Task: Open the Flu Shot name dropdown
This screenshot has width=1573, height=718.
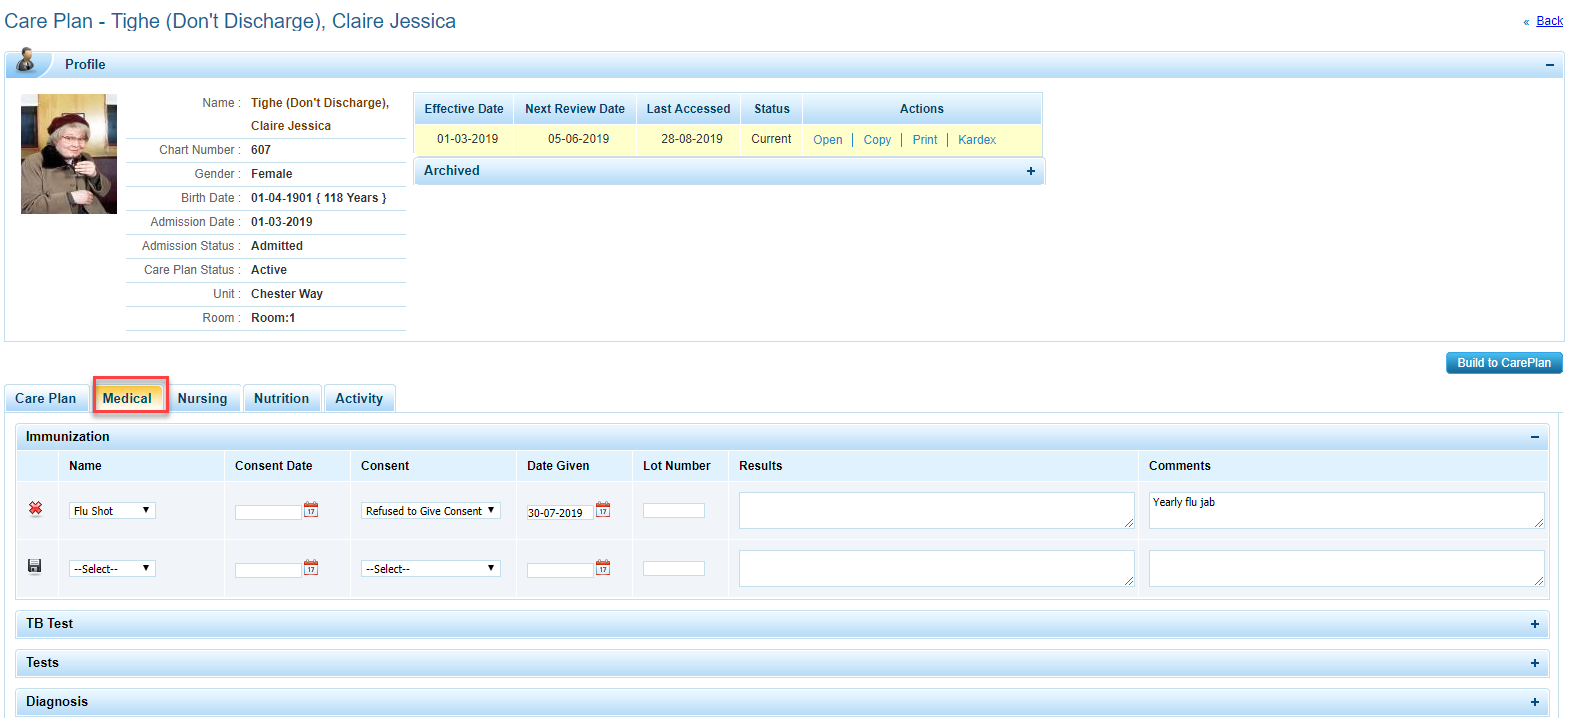Action: pos(112,511)
